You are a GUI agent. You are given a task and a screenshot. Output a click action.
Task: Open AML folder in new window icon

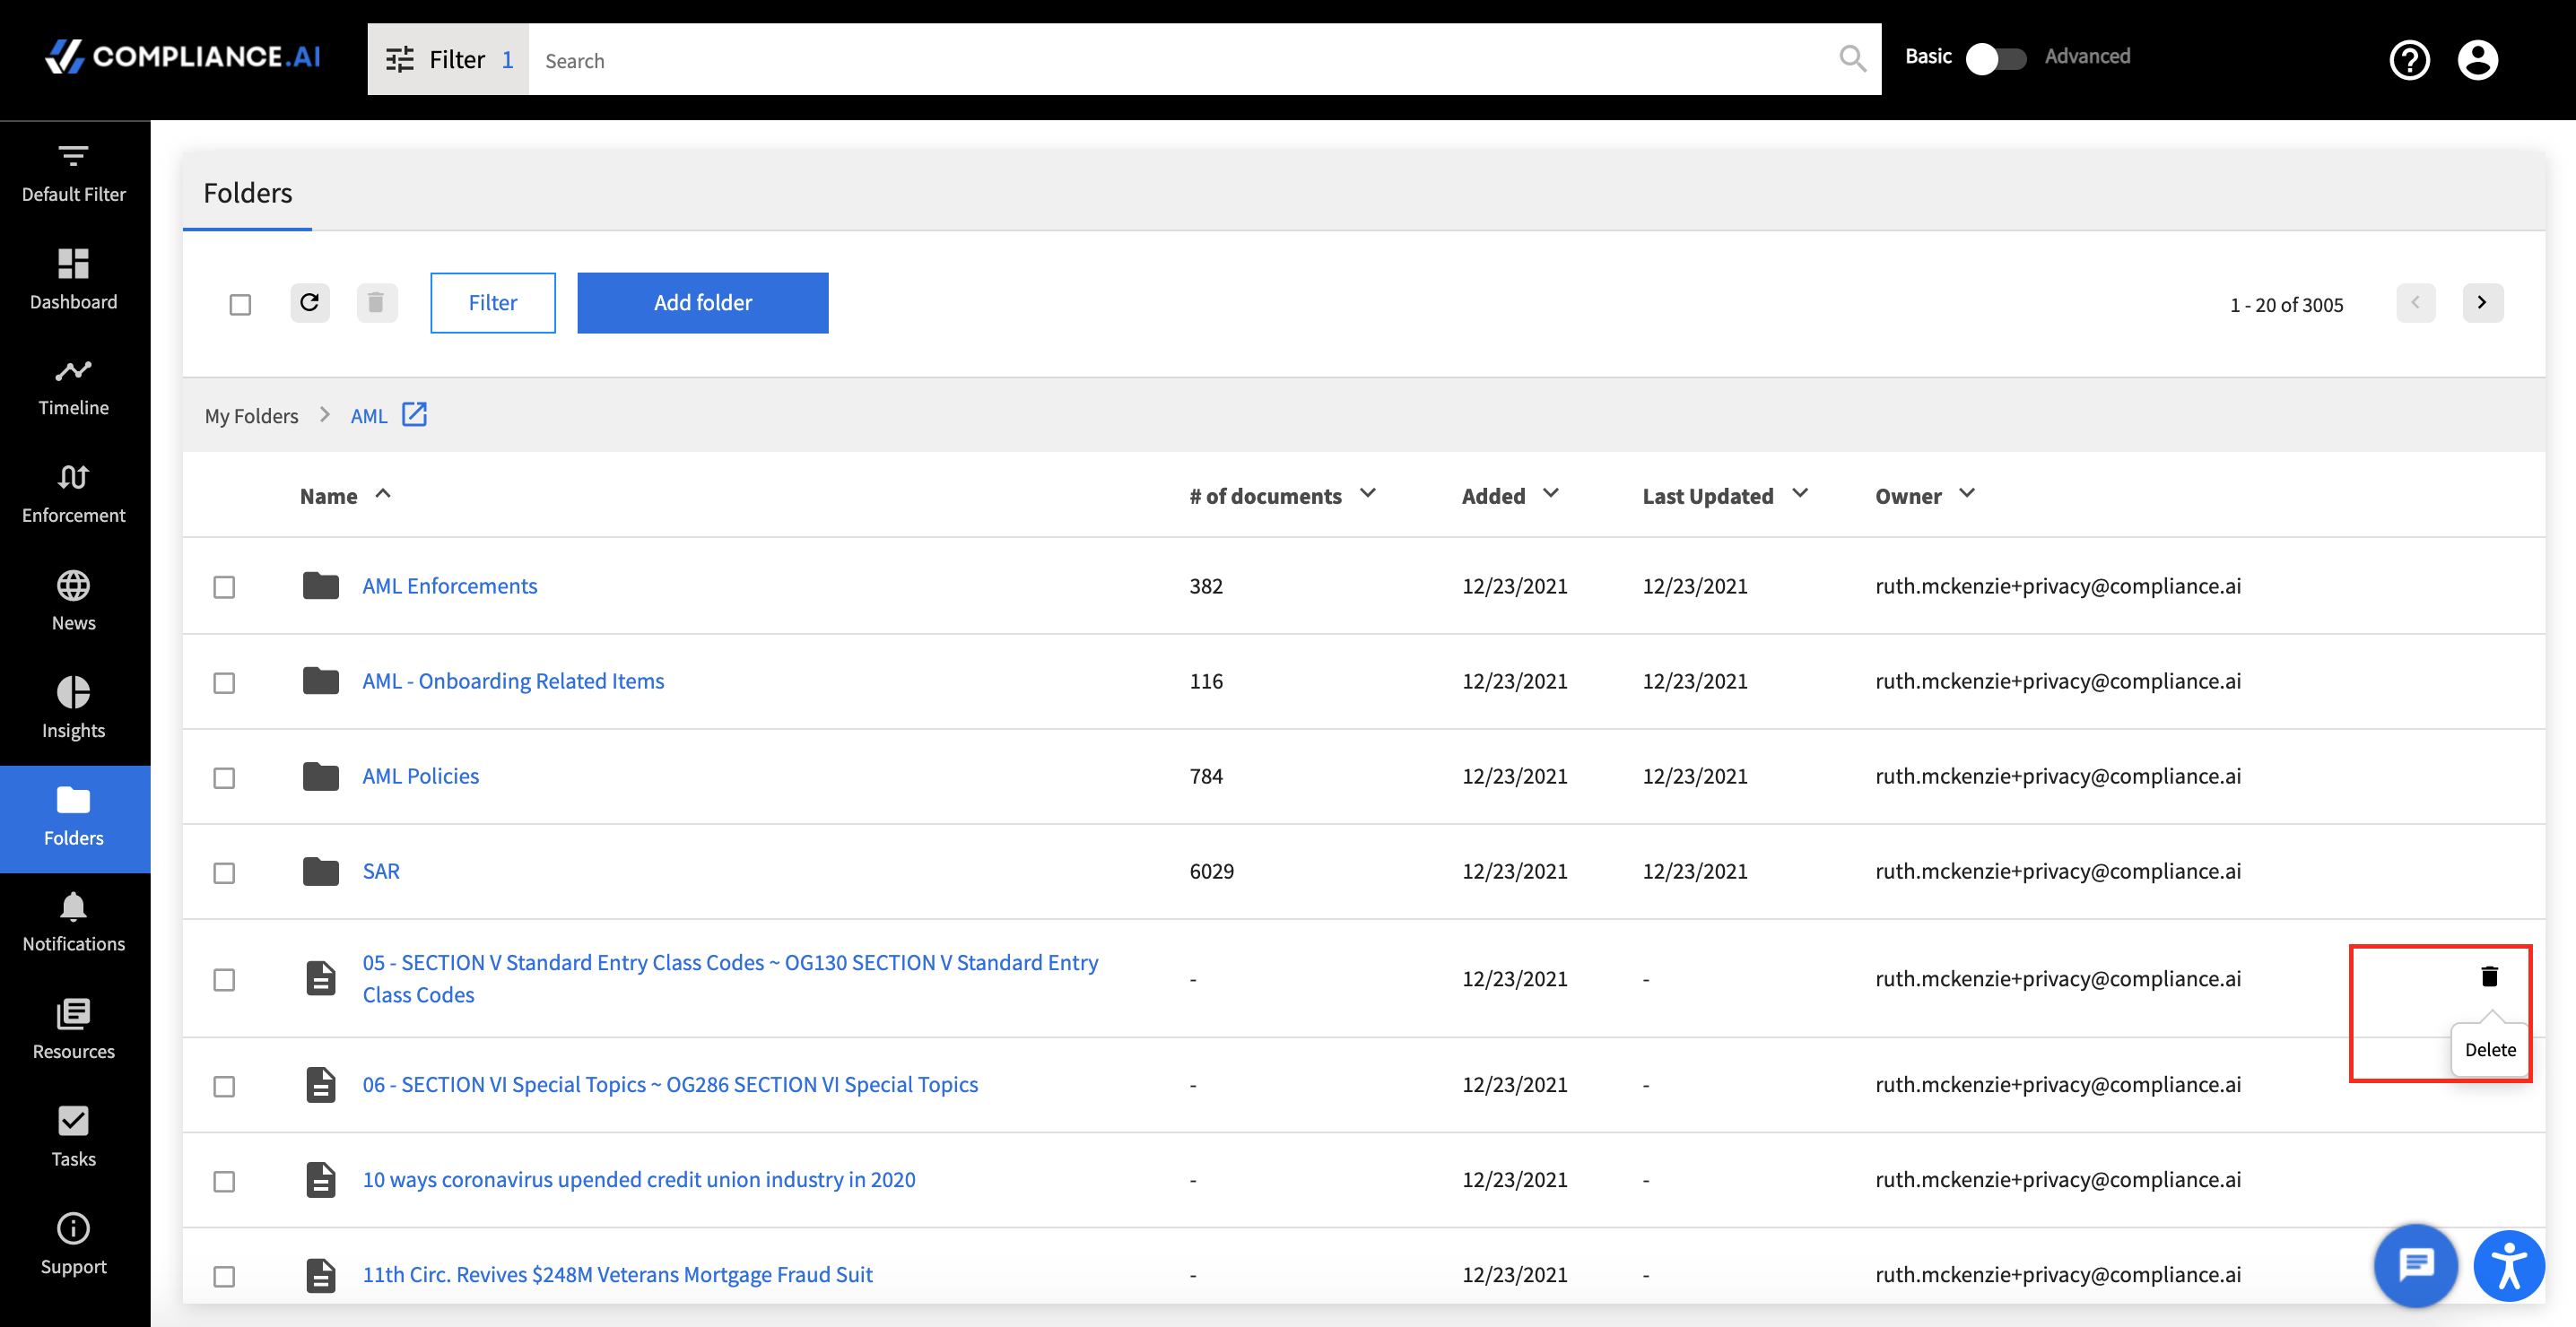(x=414, y=414)
